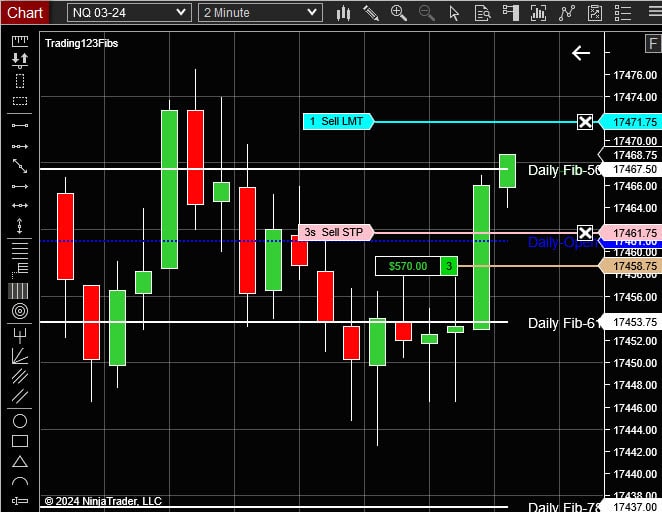This screenshot has height=512, width=662.
Task: Open the strategy playbook clipboard icon
Action: click(594, 13)
